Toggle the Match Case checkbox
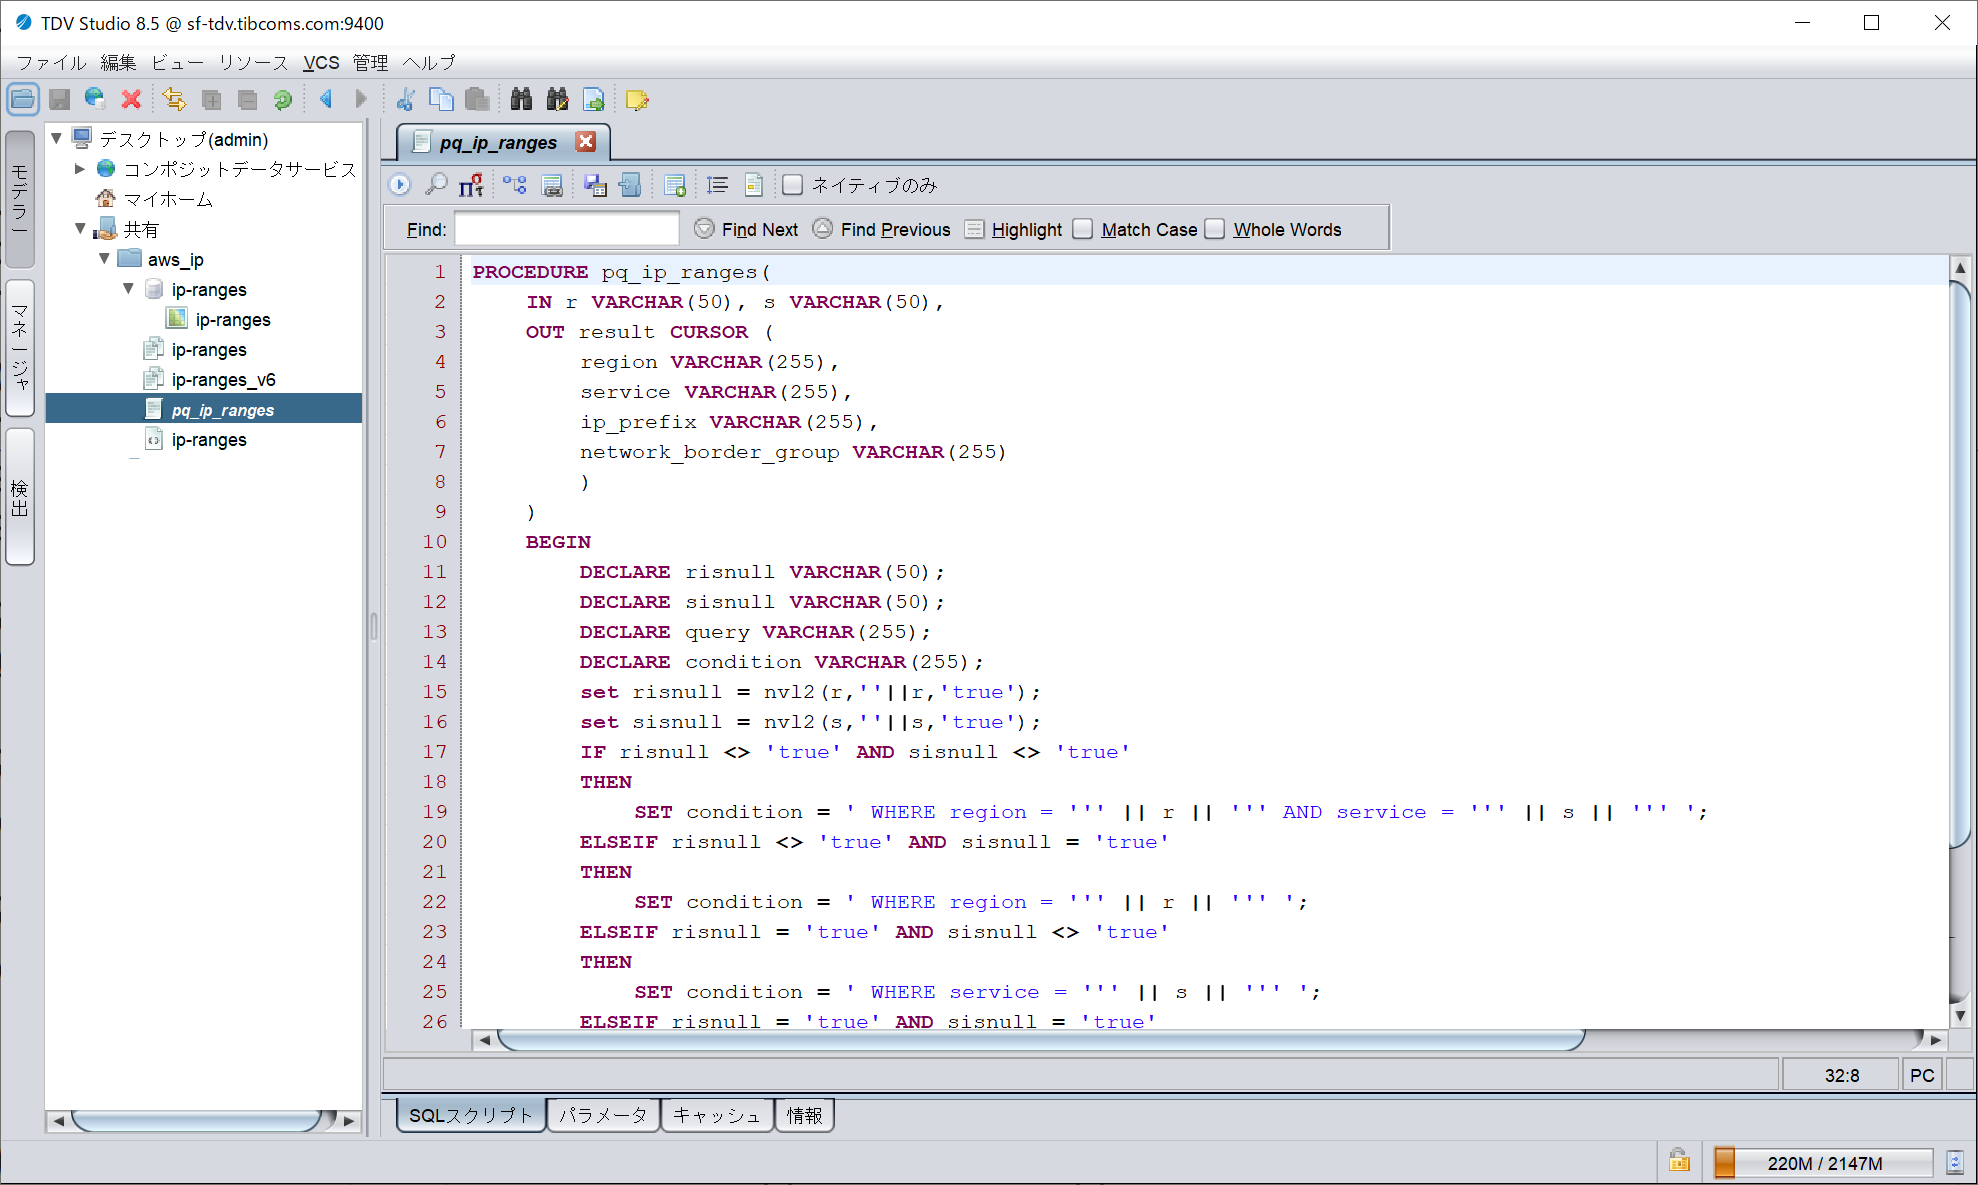The image size is (1978, 1185). coord(1083,229)
